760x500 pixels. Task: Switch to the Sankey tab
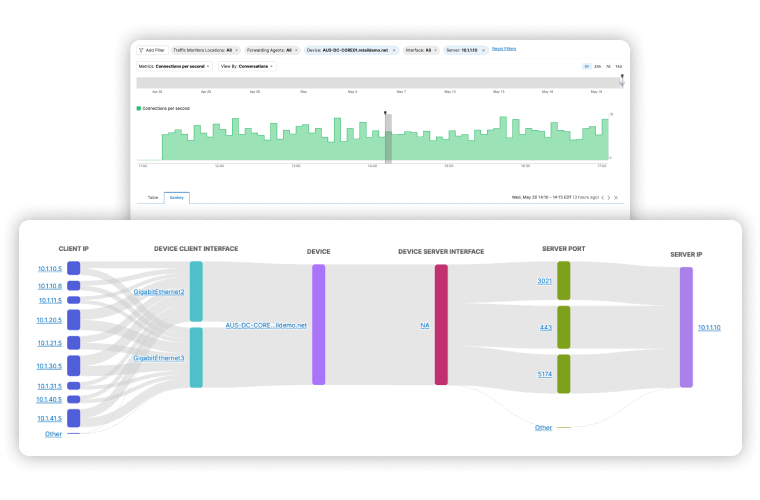tap(176, 198)
